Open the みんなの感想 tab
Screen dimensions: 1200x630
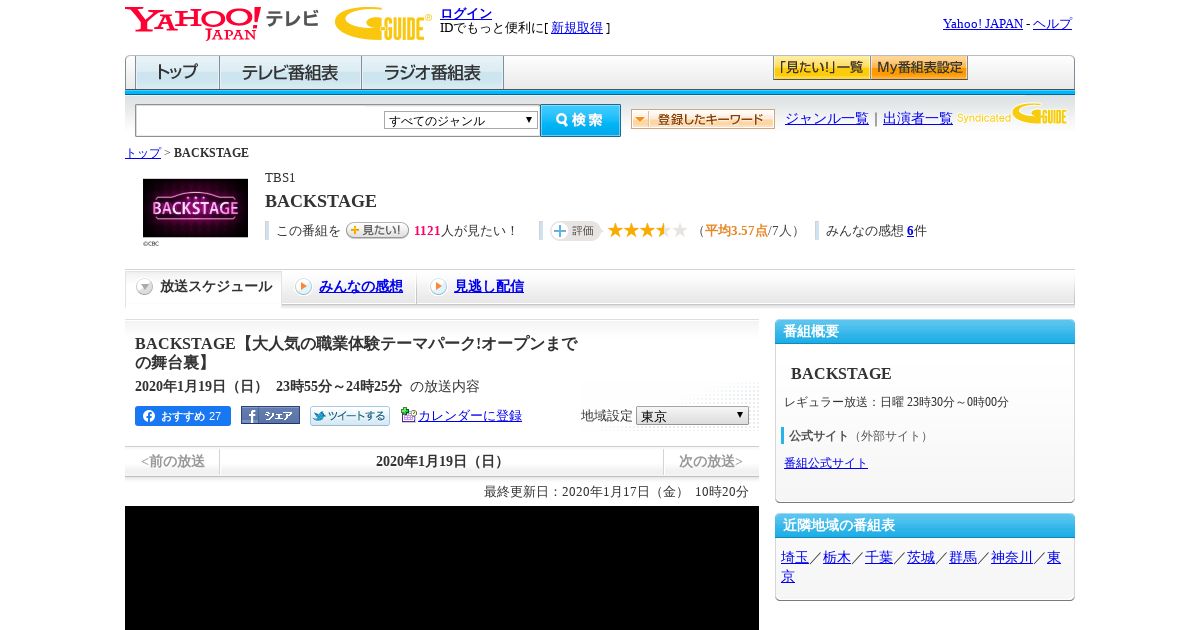click(x=360, y=287)
